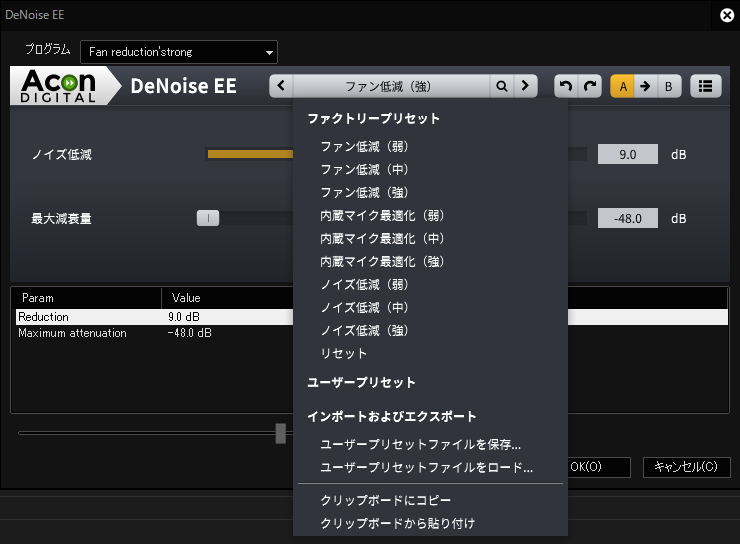Click the horizontal parameter slider thumb below the table
This screenshot has width=740, height=544.
pyautogui.click(x=280, y=433)
